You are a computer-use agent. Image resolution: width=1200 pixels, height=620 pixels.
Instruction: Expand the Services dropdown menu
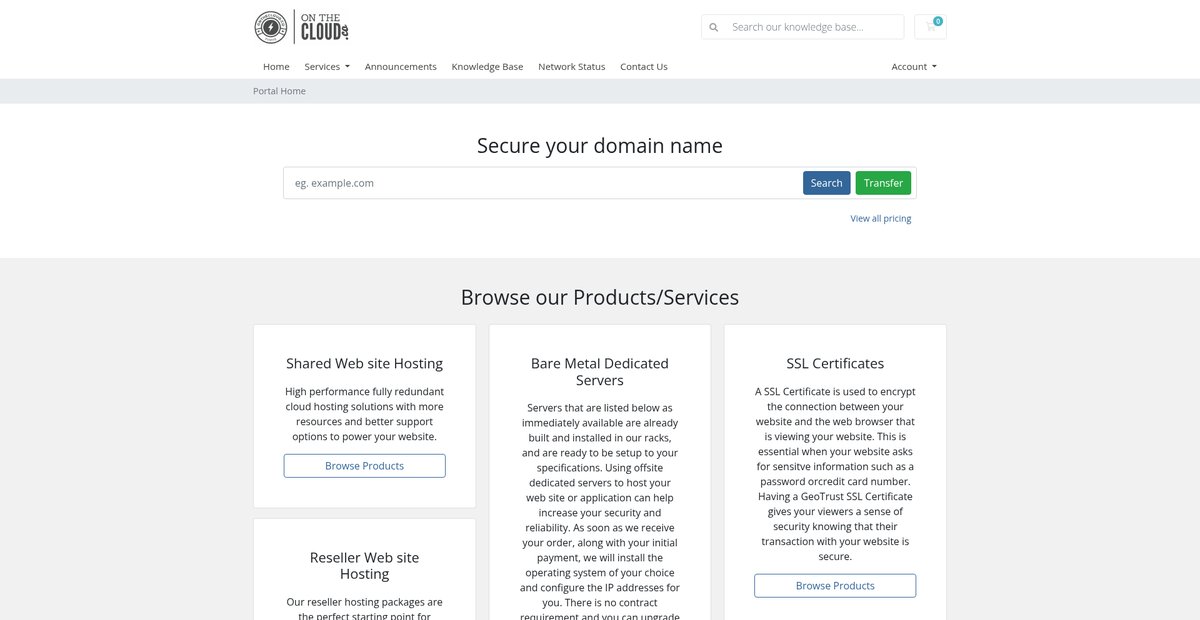tap(327, 67)
